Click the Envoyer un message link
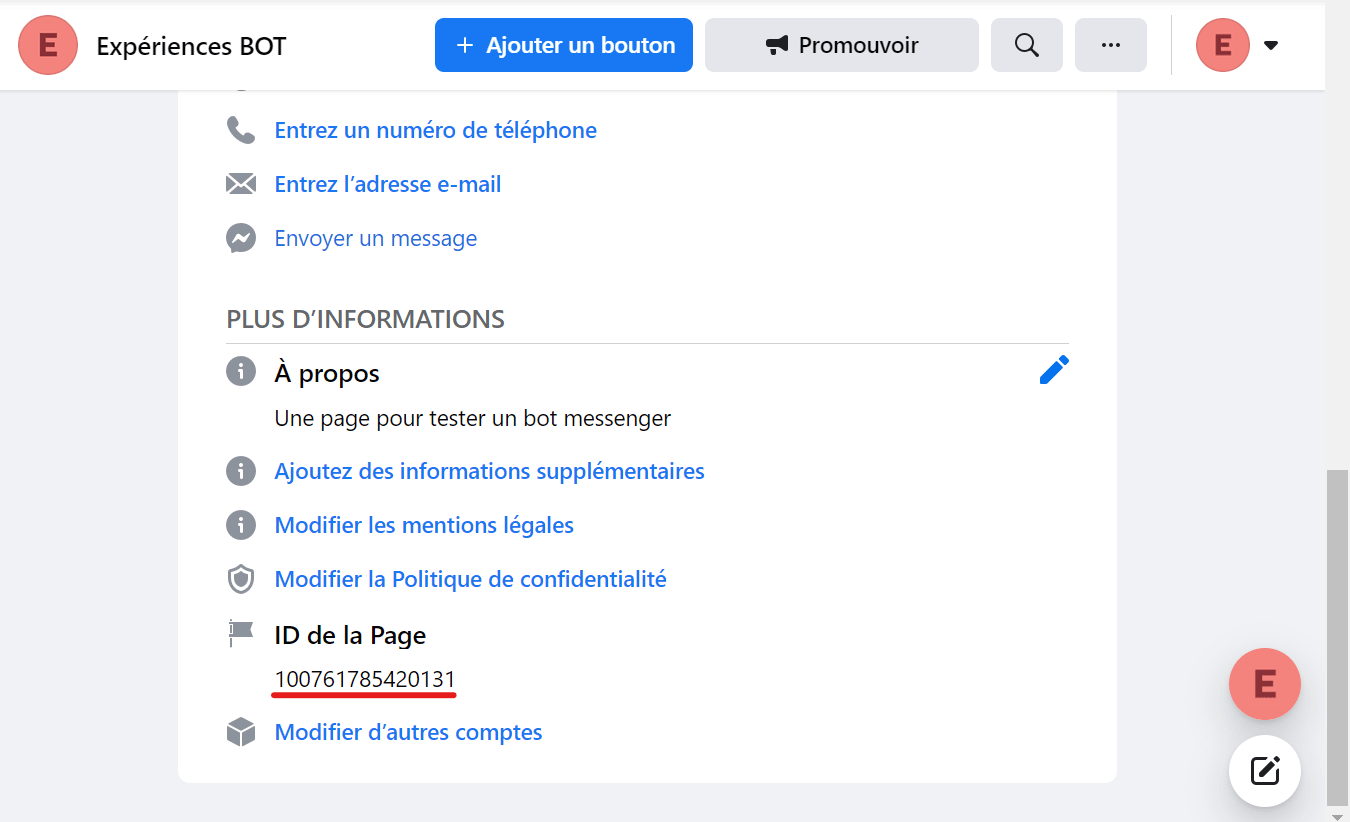1350x822 pixels. pyautogui.click(x=376, y=238)
